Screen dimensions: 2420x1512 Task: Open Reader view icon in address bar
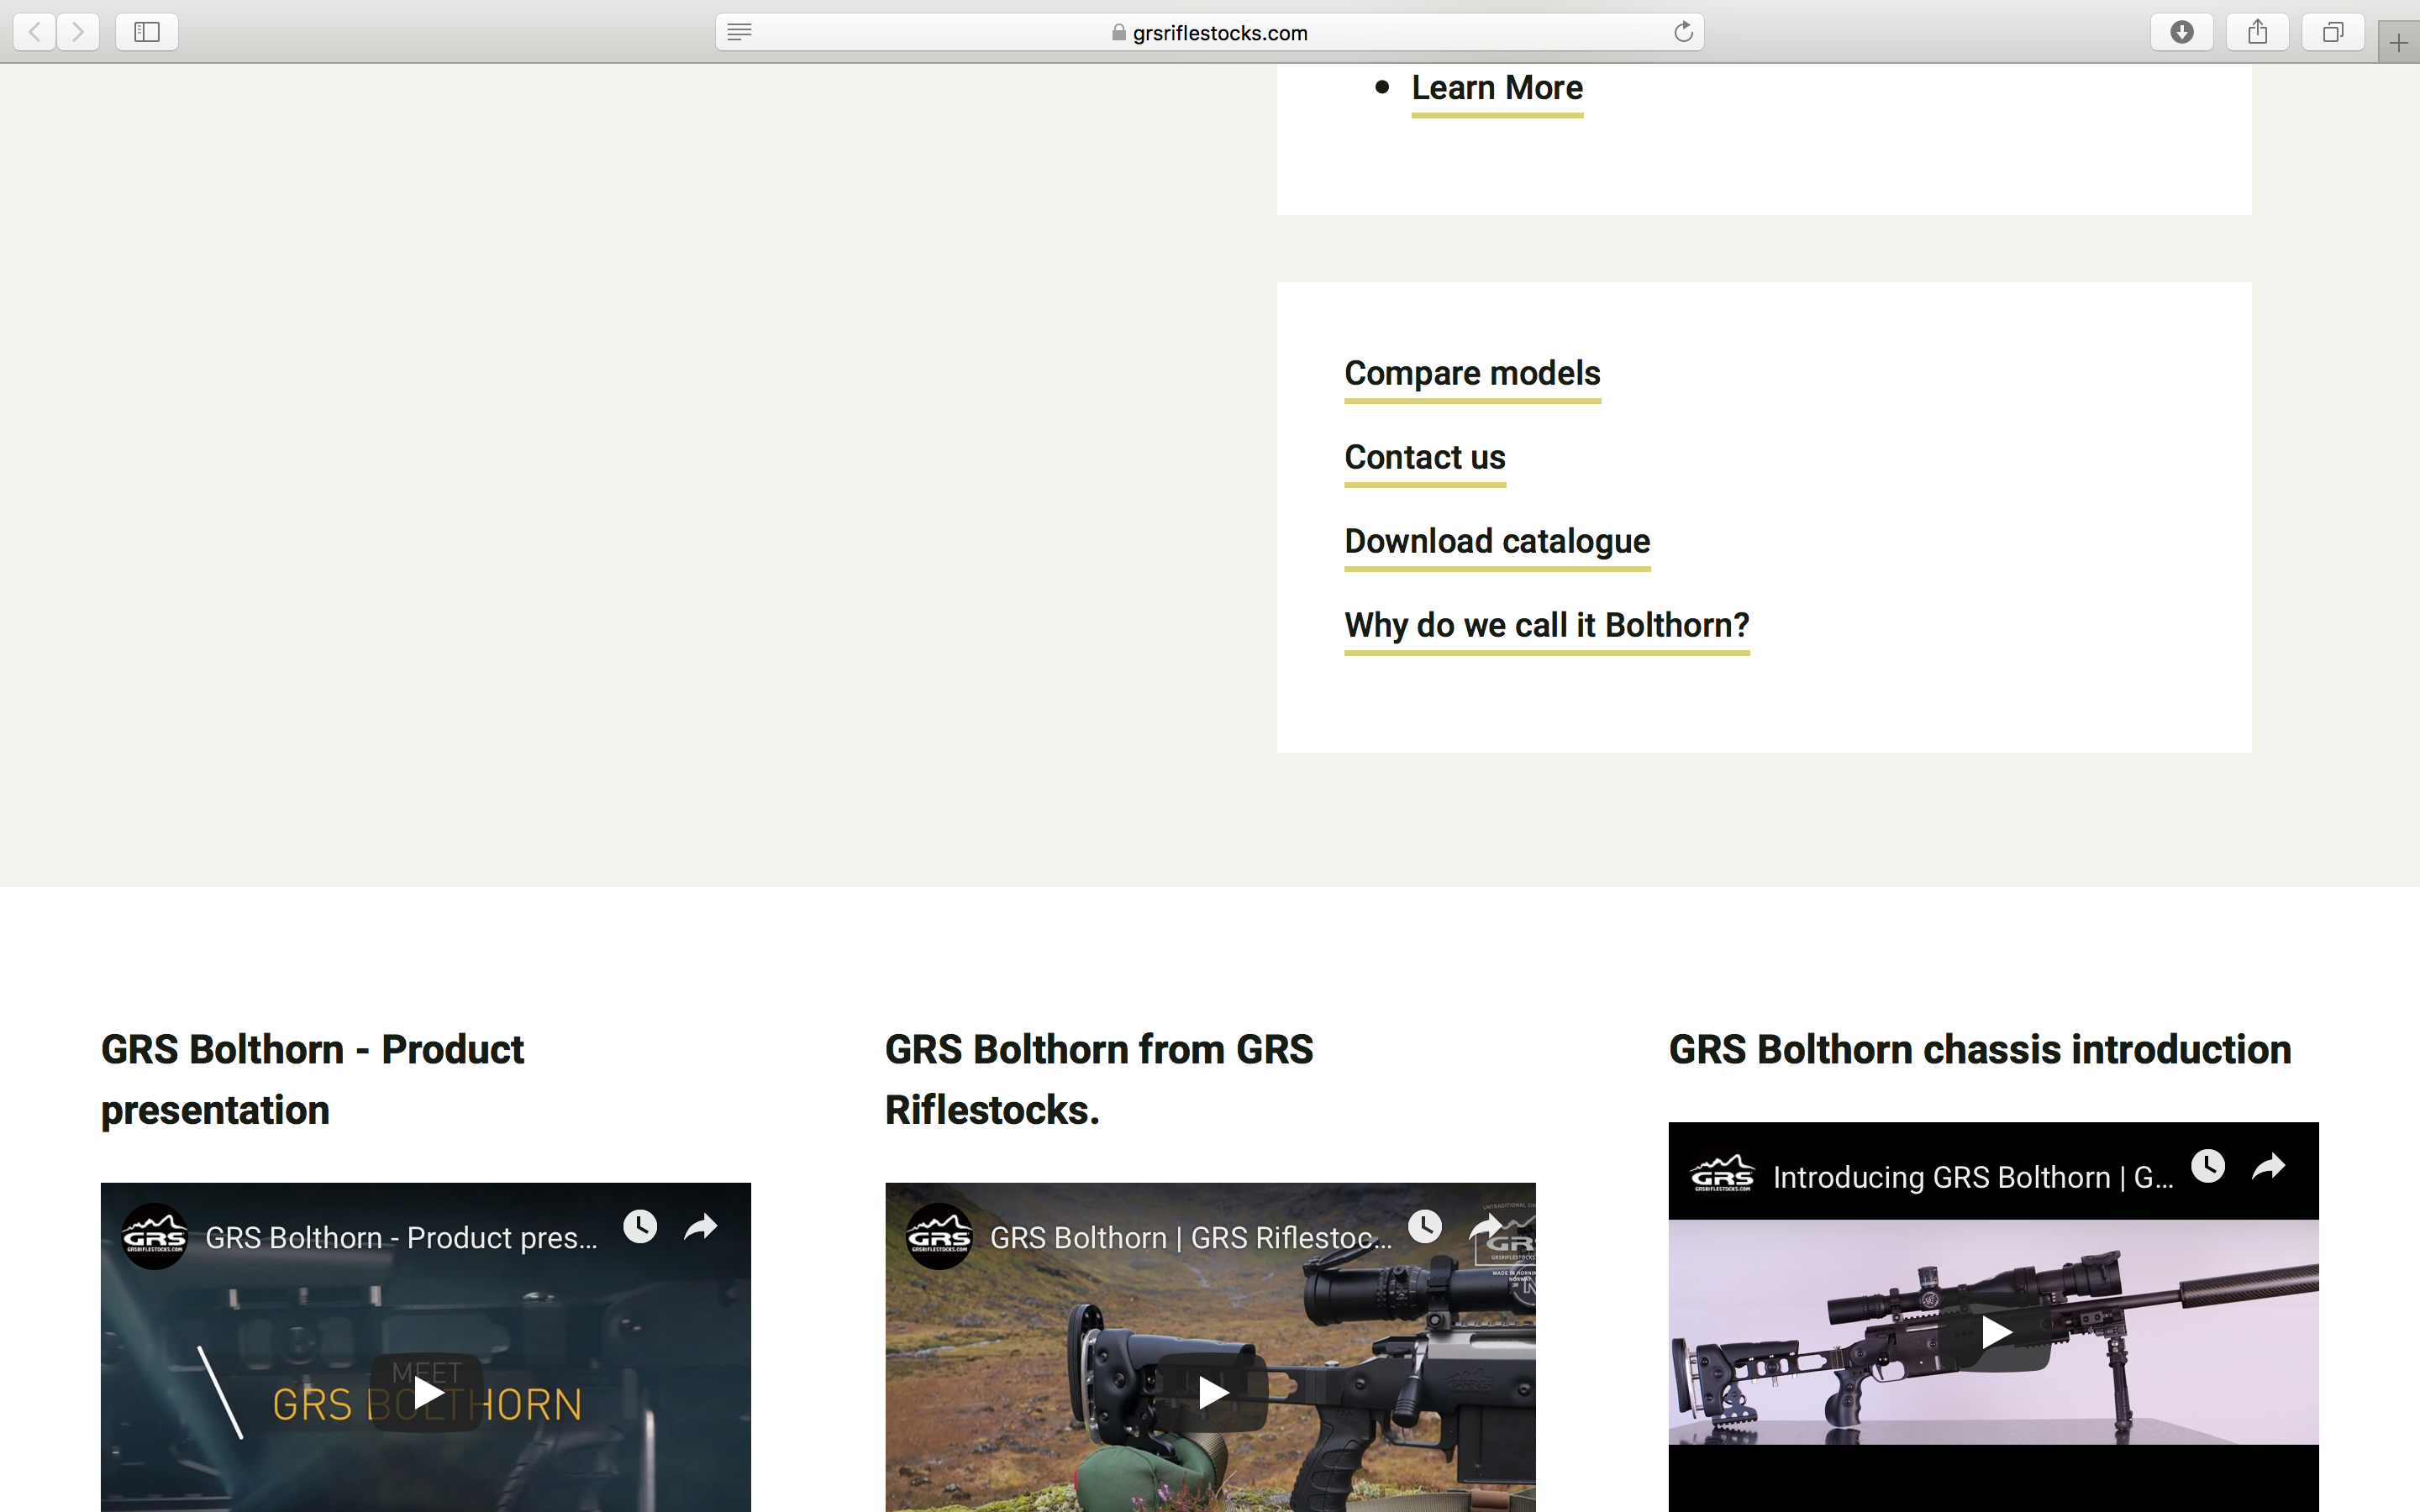739,32
